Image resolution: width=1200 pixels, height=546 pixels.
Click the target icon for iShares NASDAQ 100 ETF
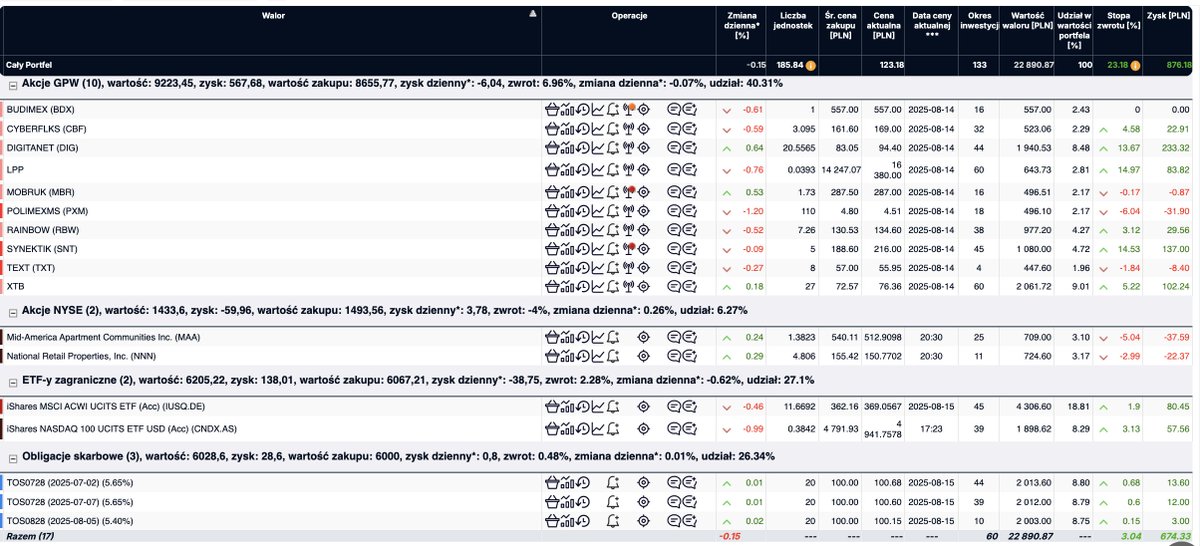[x=645, y=428]
